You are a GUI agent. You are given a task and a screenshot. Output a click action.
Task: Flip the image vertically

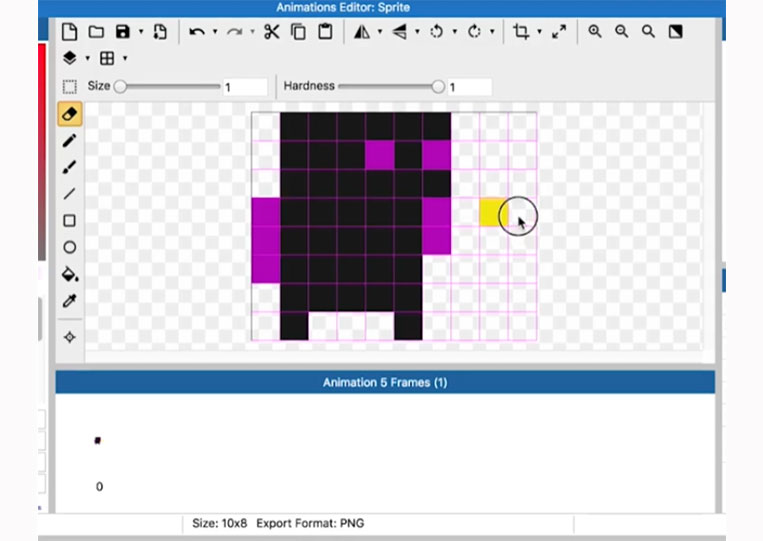tap(400, 32)
